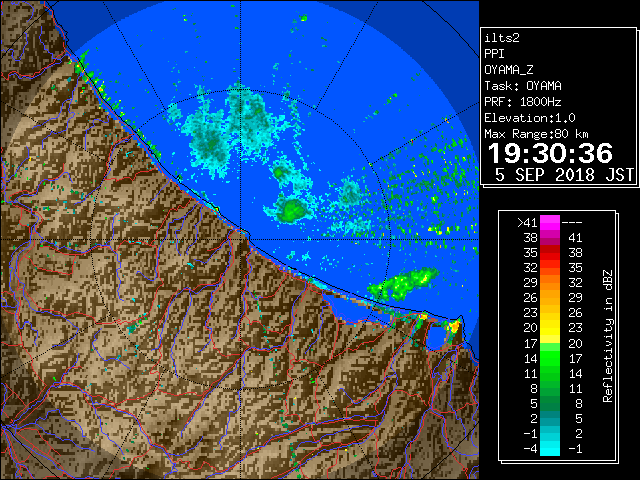Click the 'PRF: 1800Hz' text

pyautogui.click(x=523, y=102)
